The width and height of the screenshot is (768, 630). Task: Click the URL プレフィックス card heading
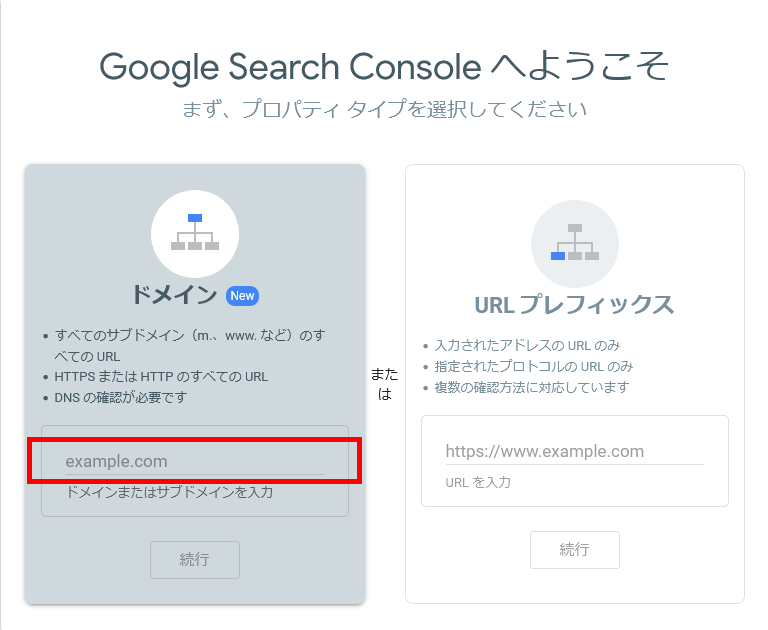coord(574,305)
